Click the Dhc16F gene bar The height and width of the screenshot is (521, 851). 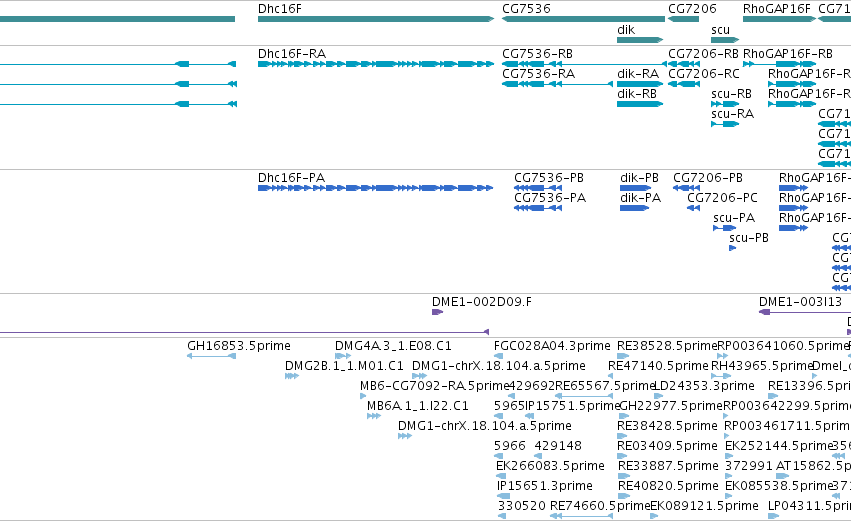tap(376, 19)
